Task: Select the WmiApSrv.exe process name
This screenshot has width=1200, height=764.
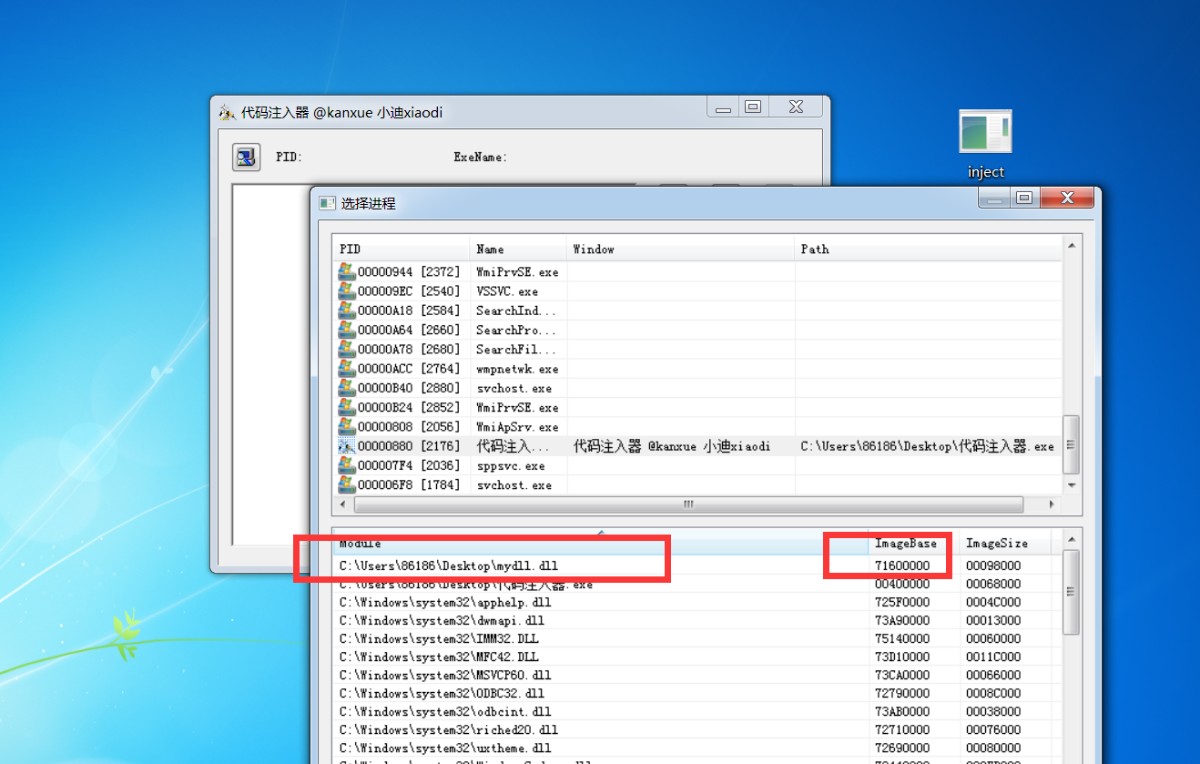Action: pyautogui.click(x=517, y=427)
